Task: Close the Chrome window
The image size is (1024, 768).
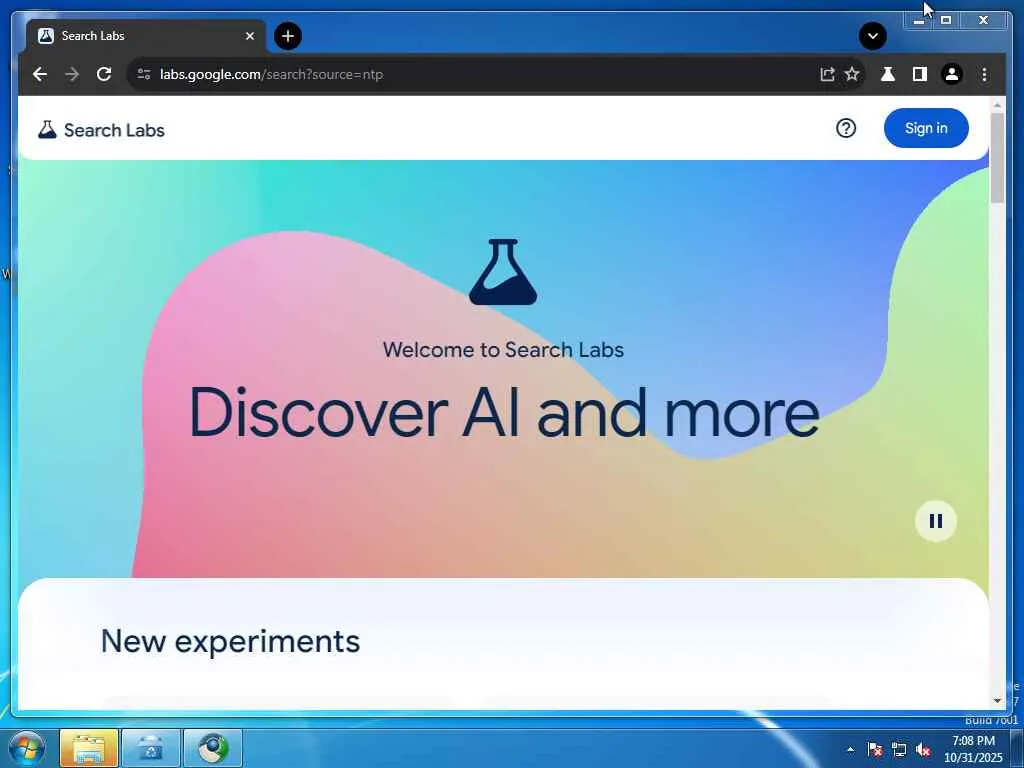Action: tap(984, 21)
